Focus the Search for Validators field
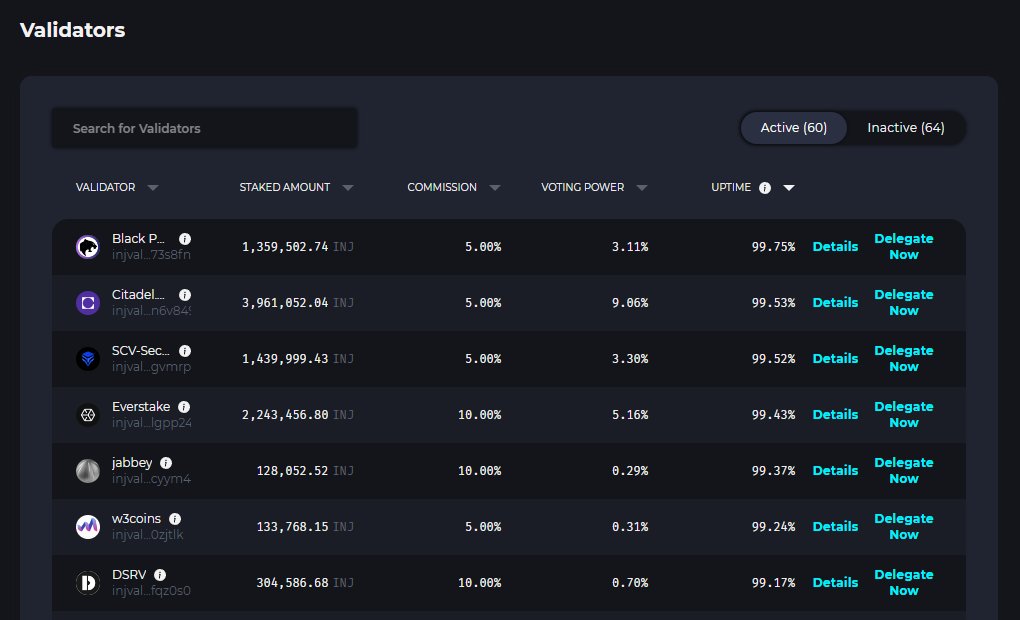This screenshot has height=620, width=1020. (x=204, y=128)
